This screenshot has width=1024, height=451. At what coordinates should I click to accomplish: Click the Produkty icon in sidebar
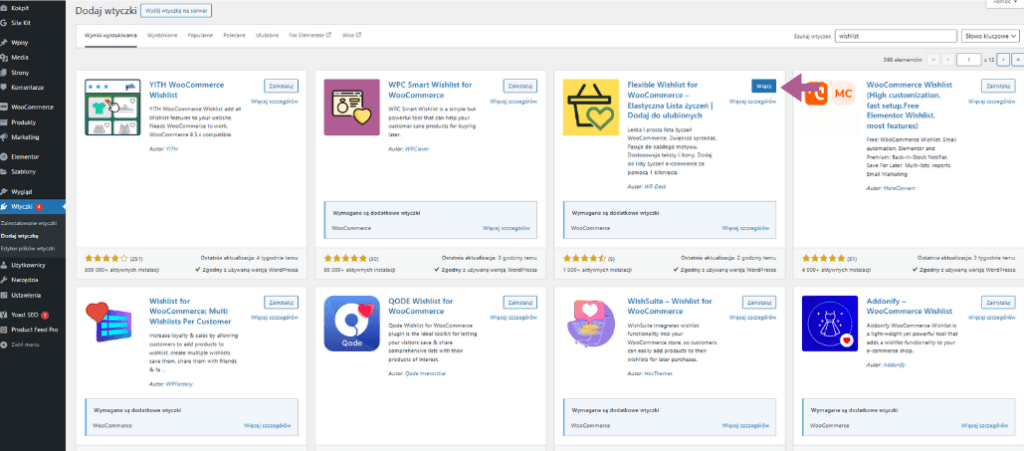coord(5,122)
